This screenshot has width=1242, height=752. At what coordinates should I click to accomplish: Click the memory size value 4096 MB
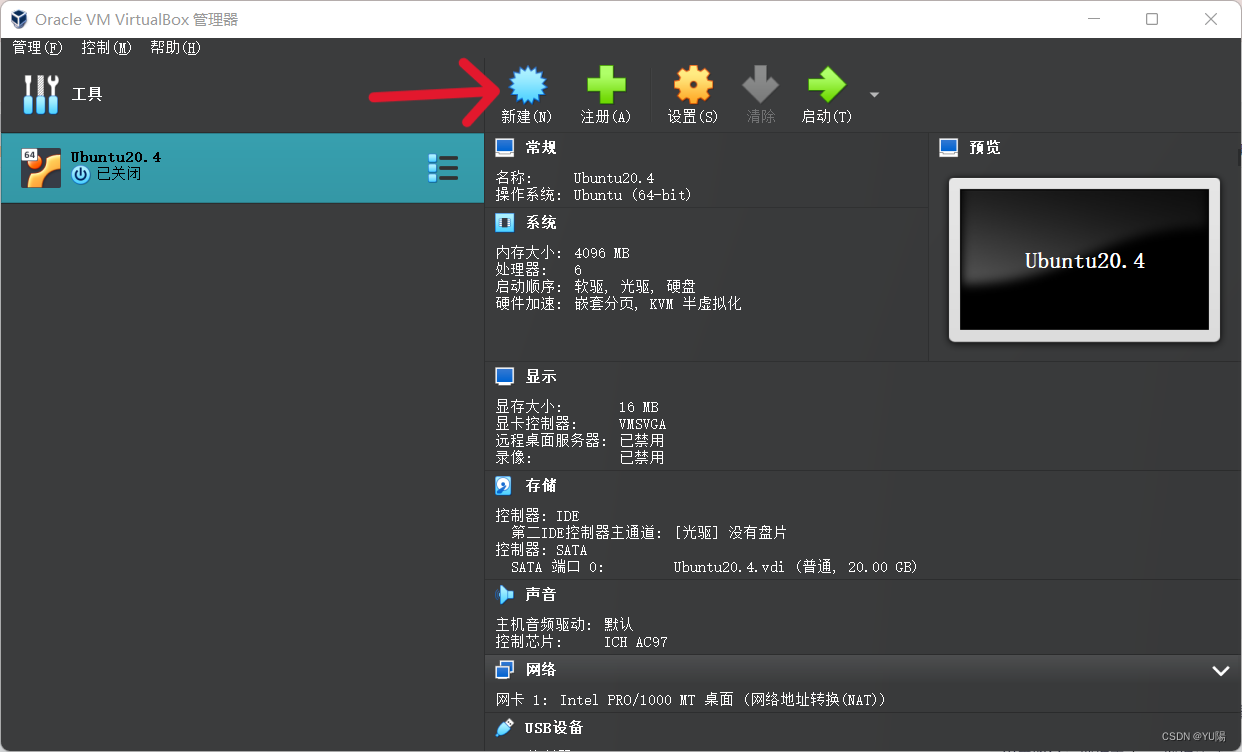click(602, 253)
